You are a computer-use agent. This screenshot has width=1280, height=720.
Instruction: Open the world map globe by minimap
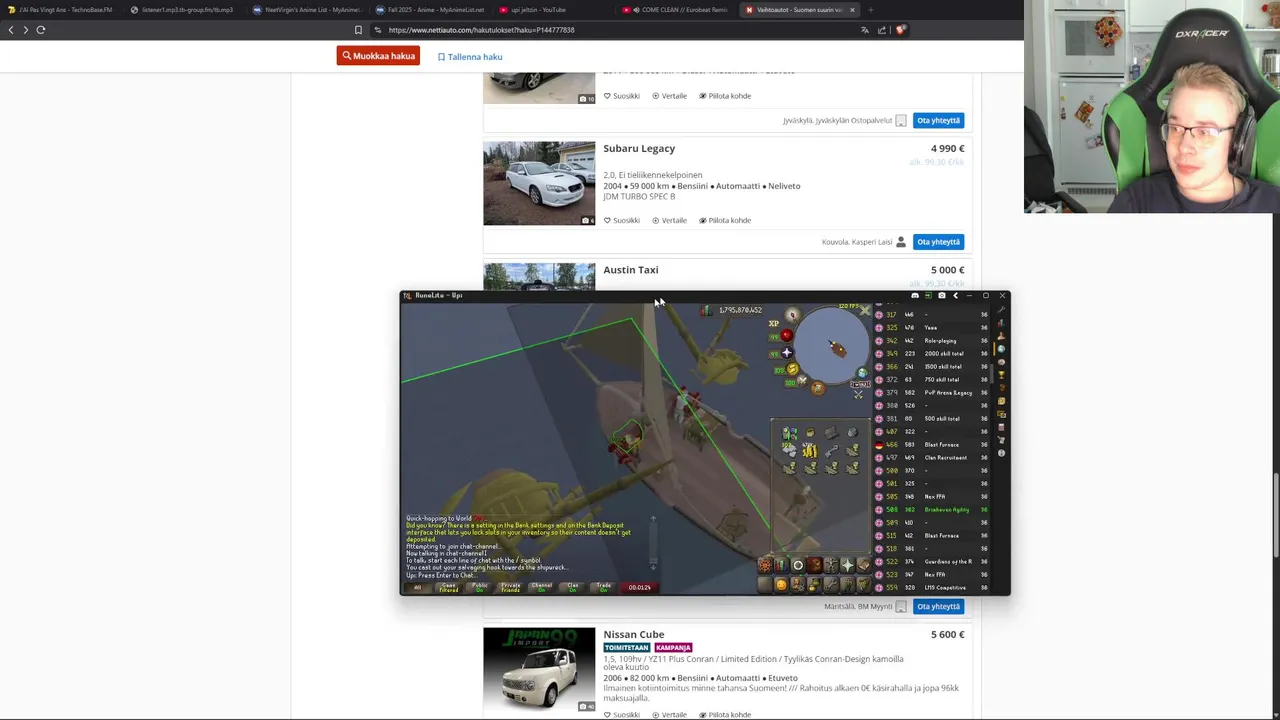[x=863, y=373]
